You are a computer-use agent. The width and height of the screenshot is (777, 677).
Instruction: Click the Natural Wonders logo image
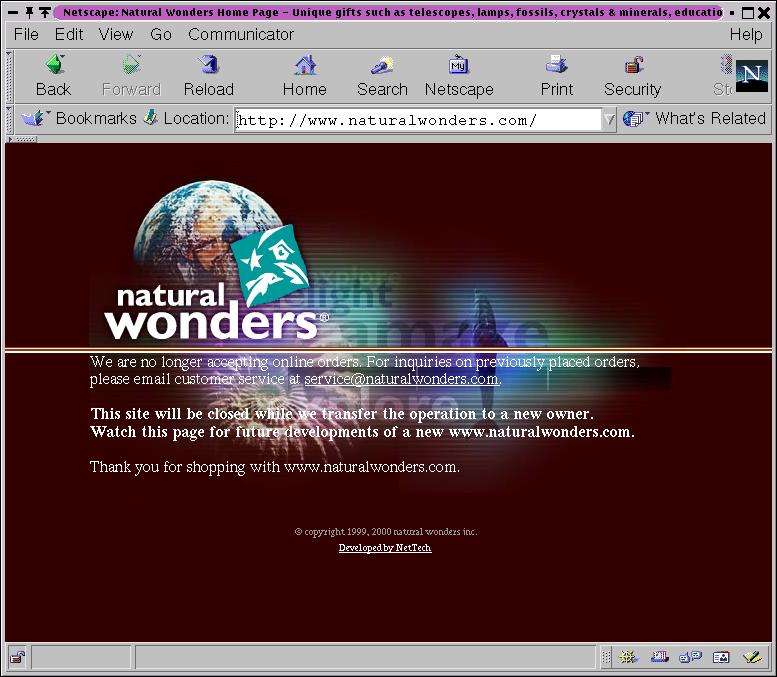click(216, 262)
